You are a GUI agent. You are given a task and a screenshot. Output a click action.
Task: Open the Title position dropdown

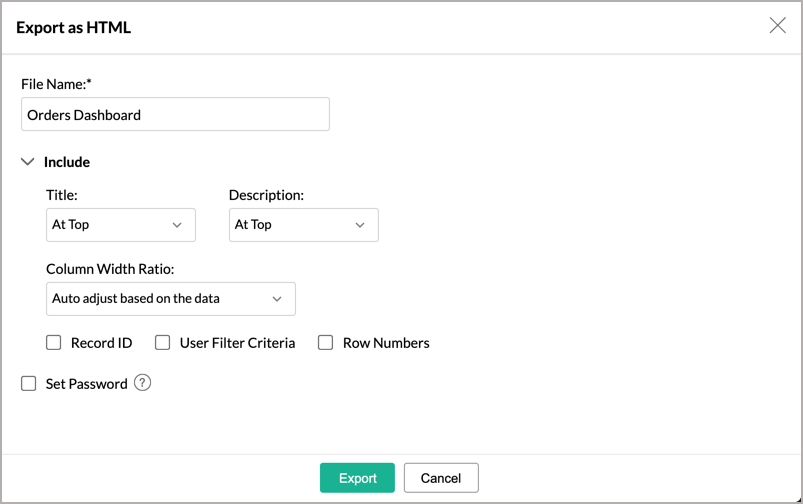[x=120, y=225]
